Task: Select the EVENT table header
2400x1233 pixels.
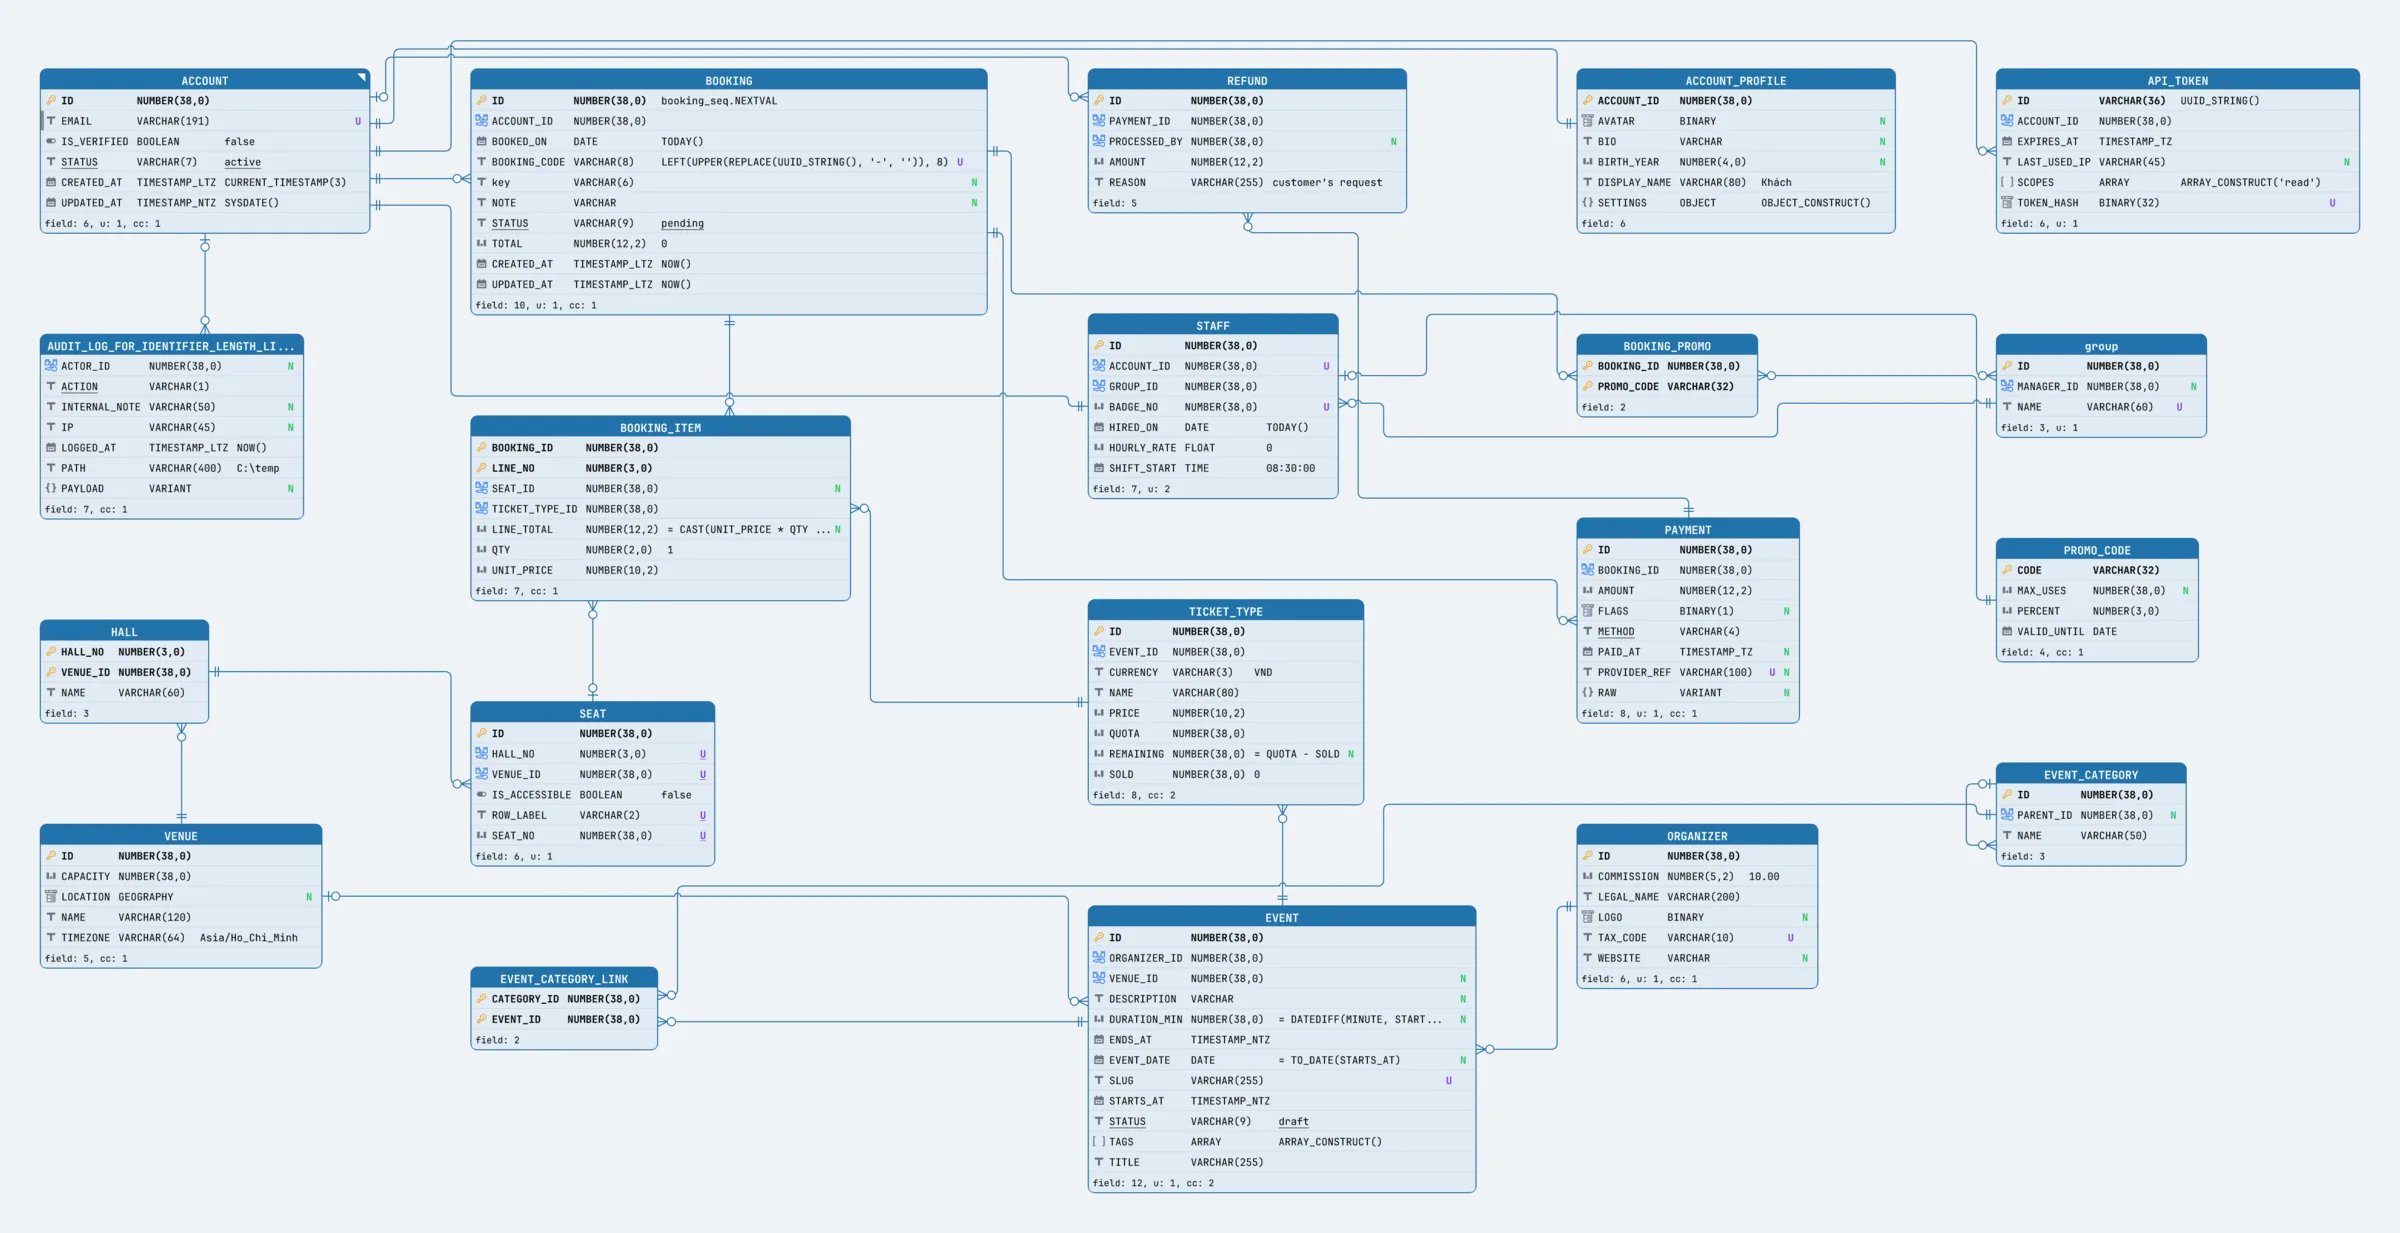Action: 1281,917
